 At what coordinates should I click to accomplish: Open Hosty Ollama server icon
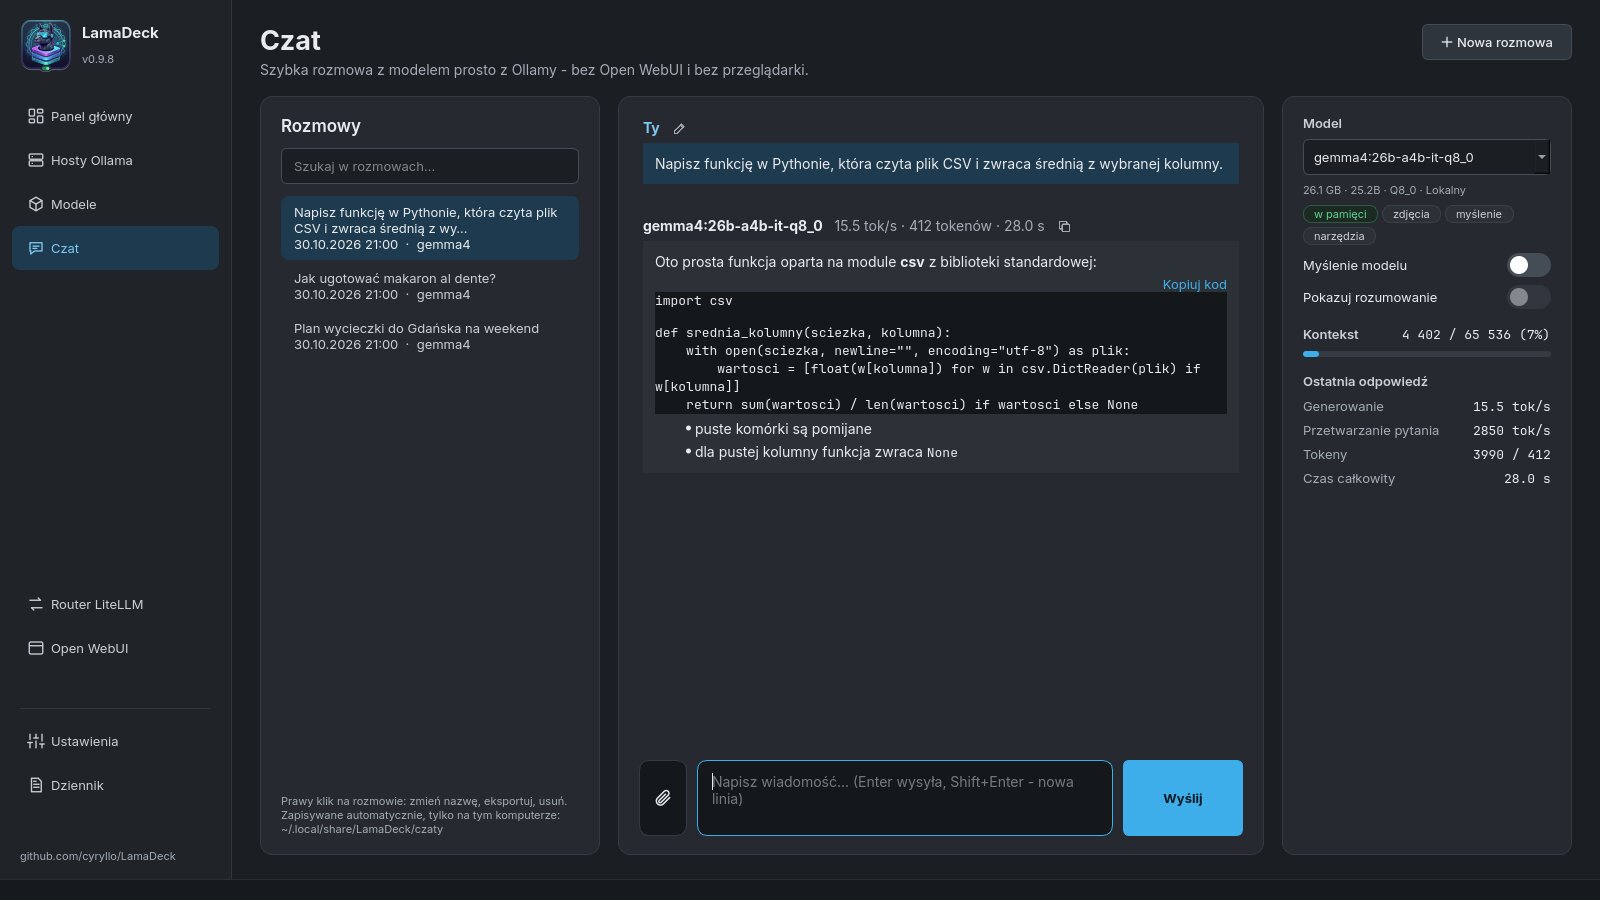(x=36, y=160)
